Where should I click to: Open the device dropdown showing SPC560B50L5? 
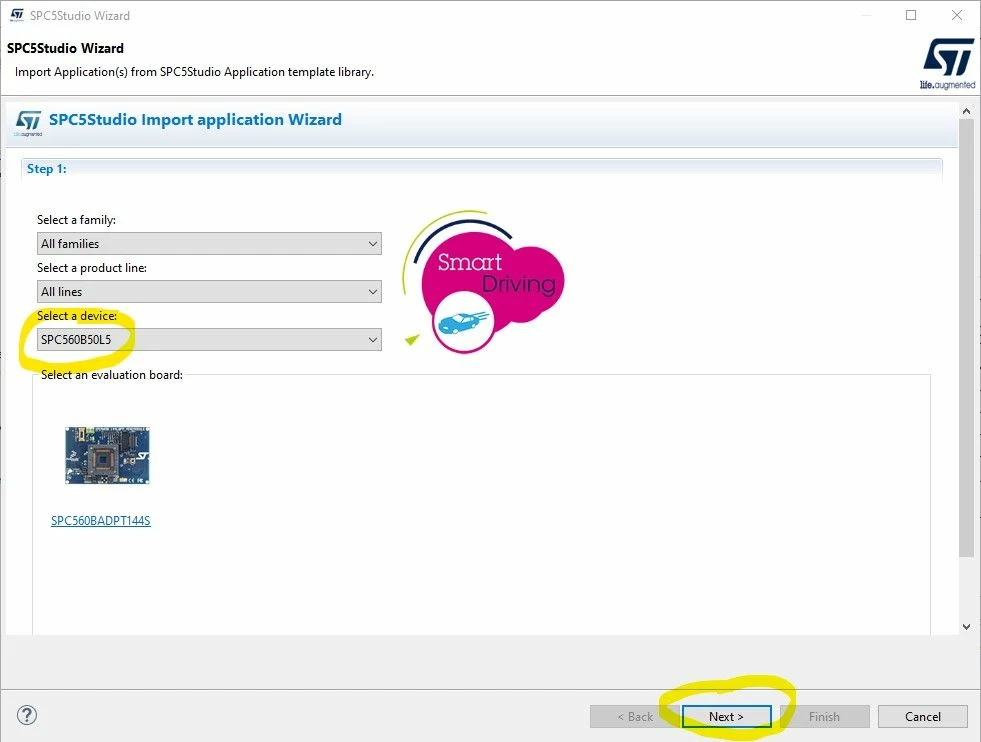coord(209,340)
